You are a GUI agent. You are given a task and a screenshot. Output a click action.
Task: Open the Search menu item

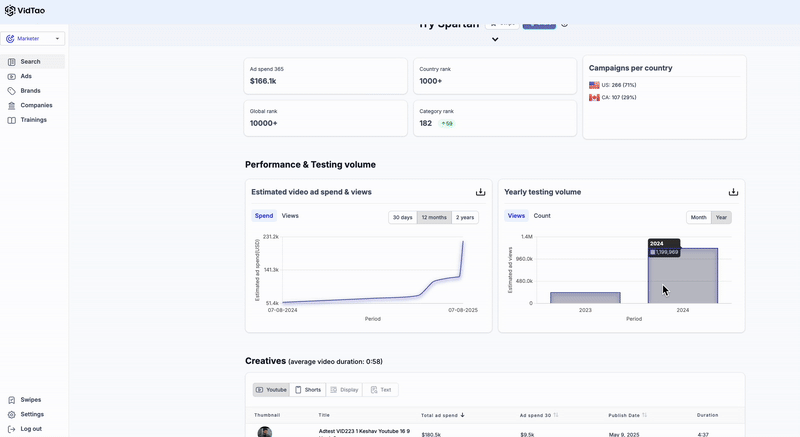[x=33, y=62]
